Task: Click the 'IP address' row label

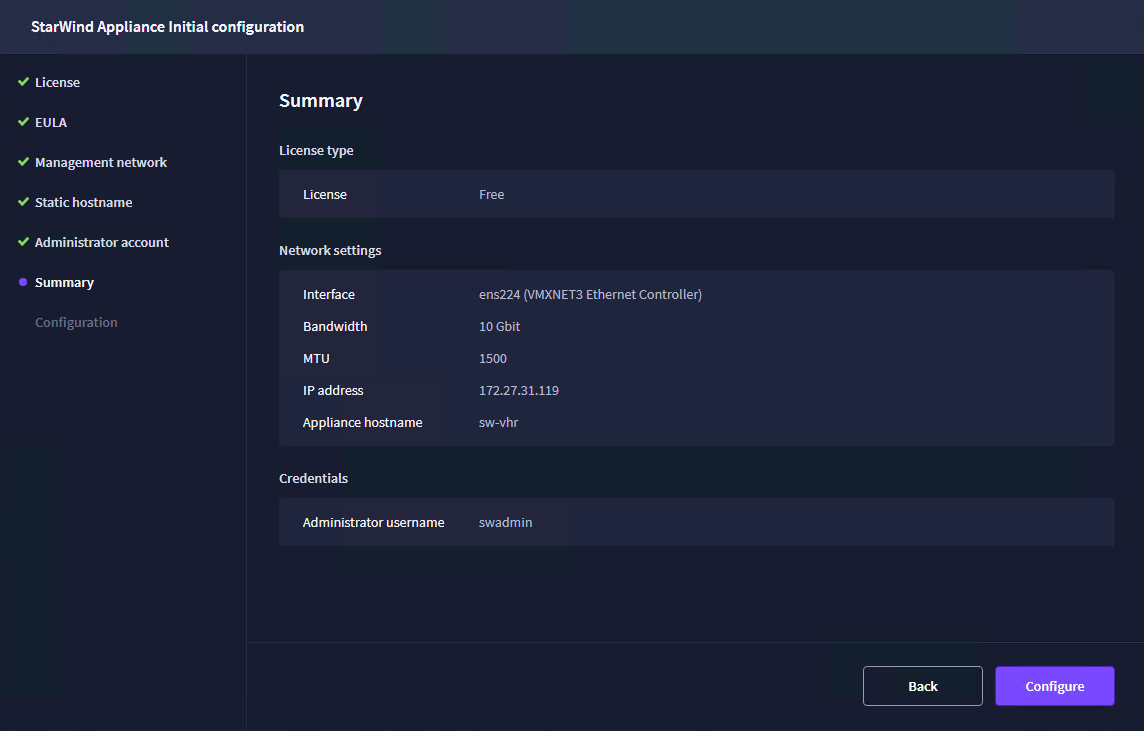Action: (x=333, y=391)
